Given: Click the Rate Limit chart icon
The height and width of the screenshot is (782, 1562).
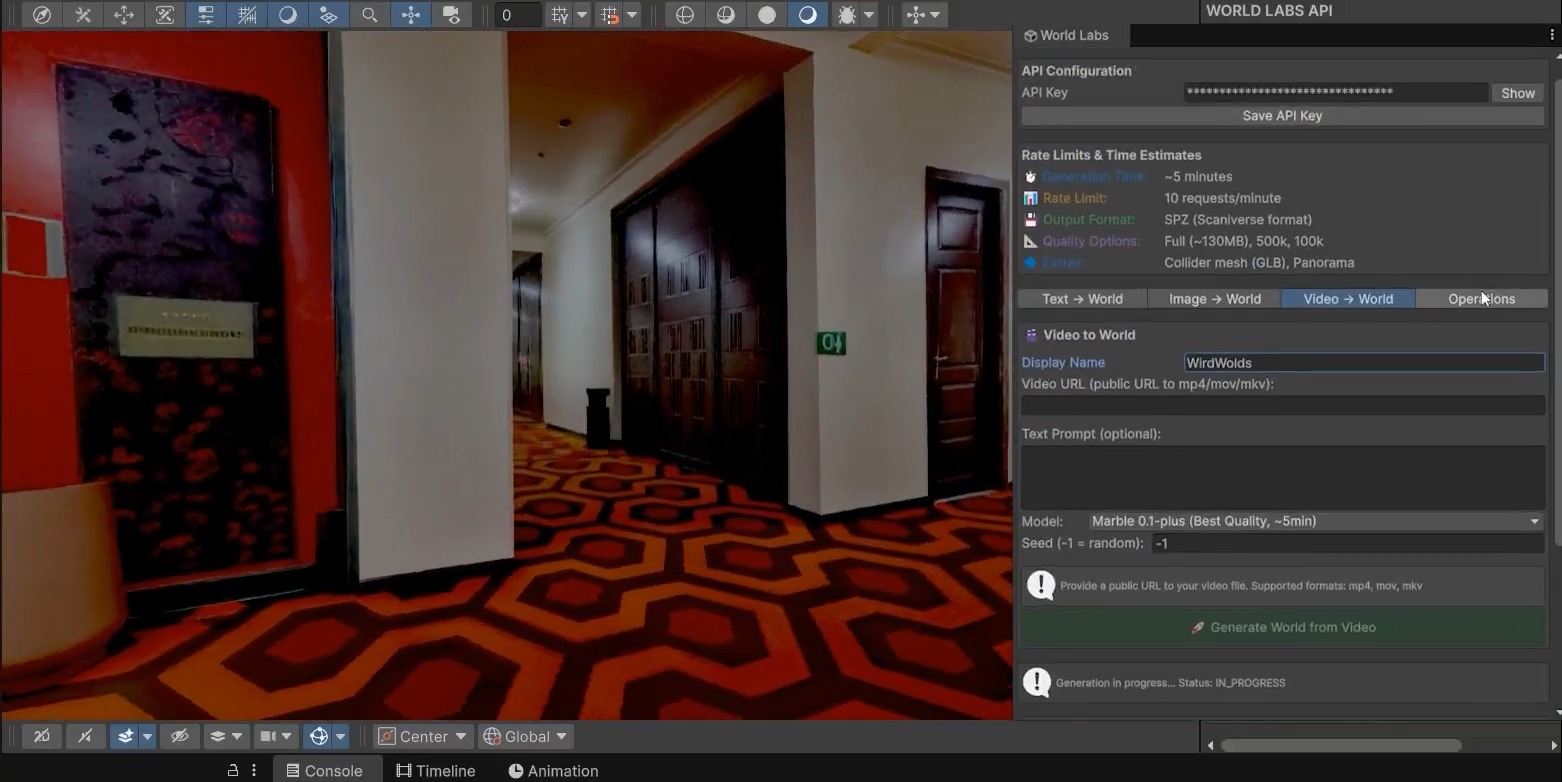Looking at the screenshot, I should point(1031,198).
